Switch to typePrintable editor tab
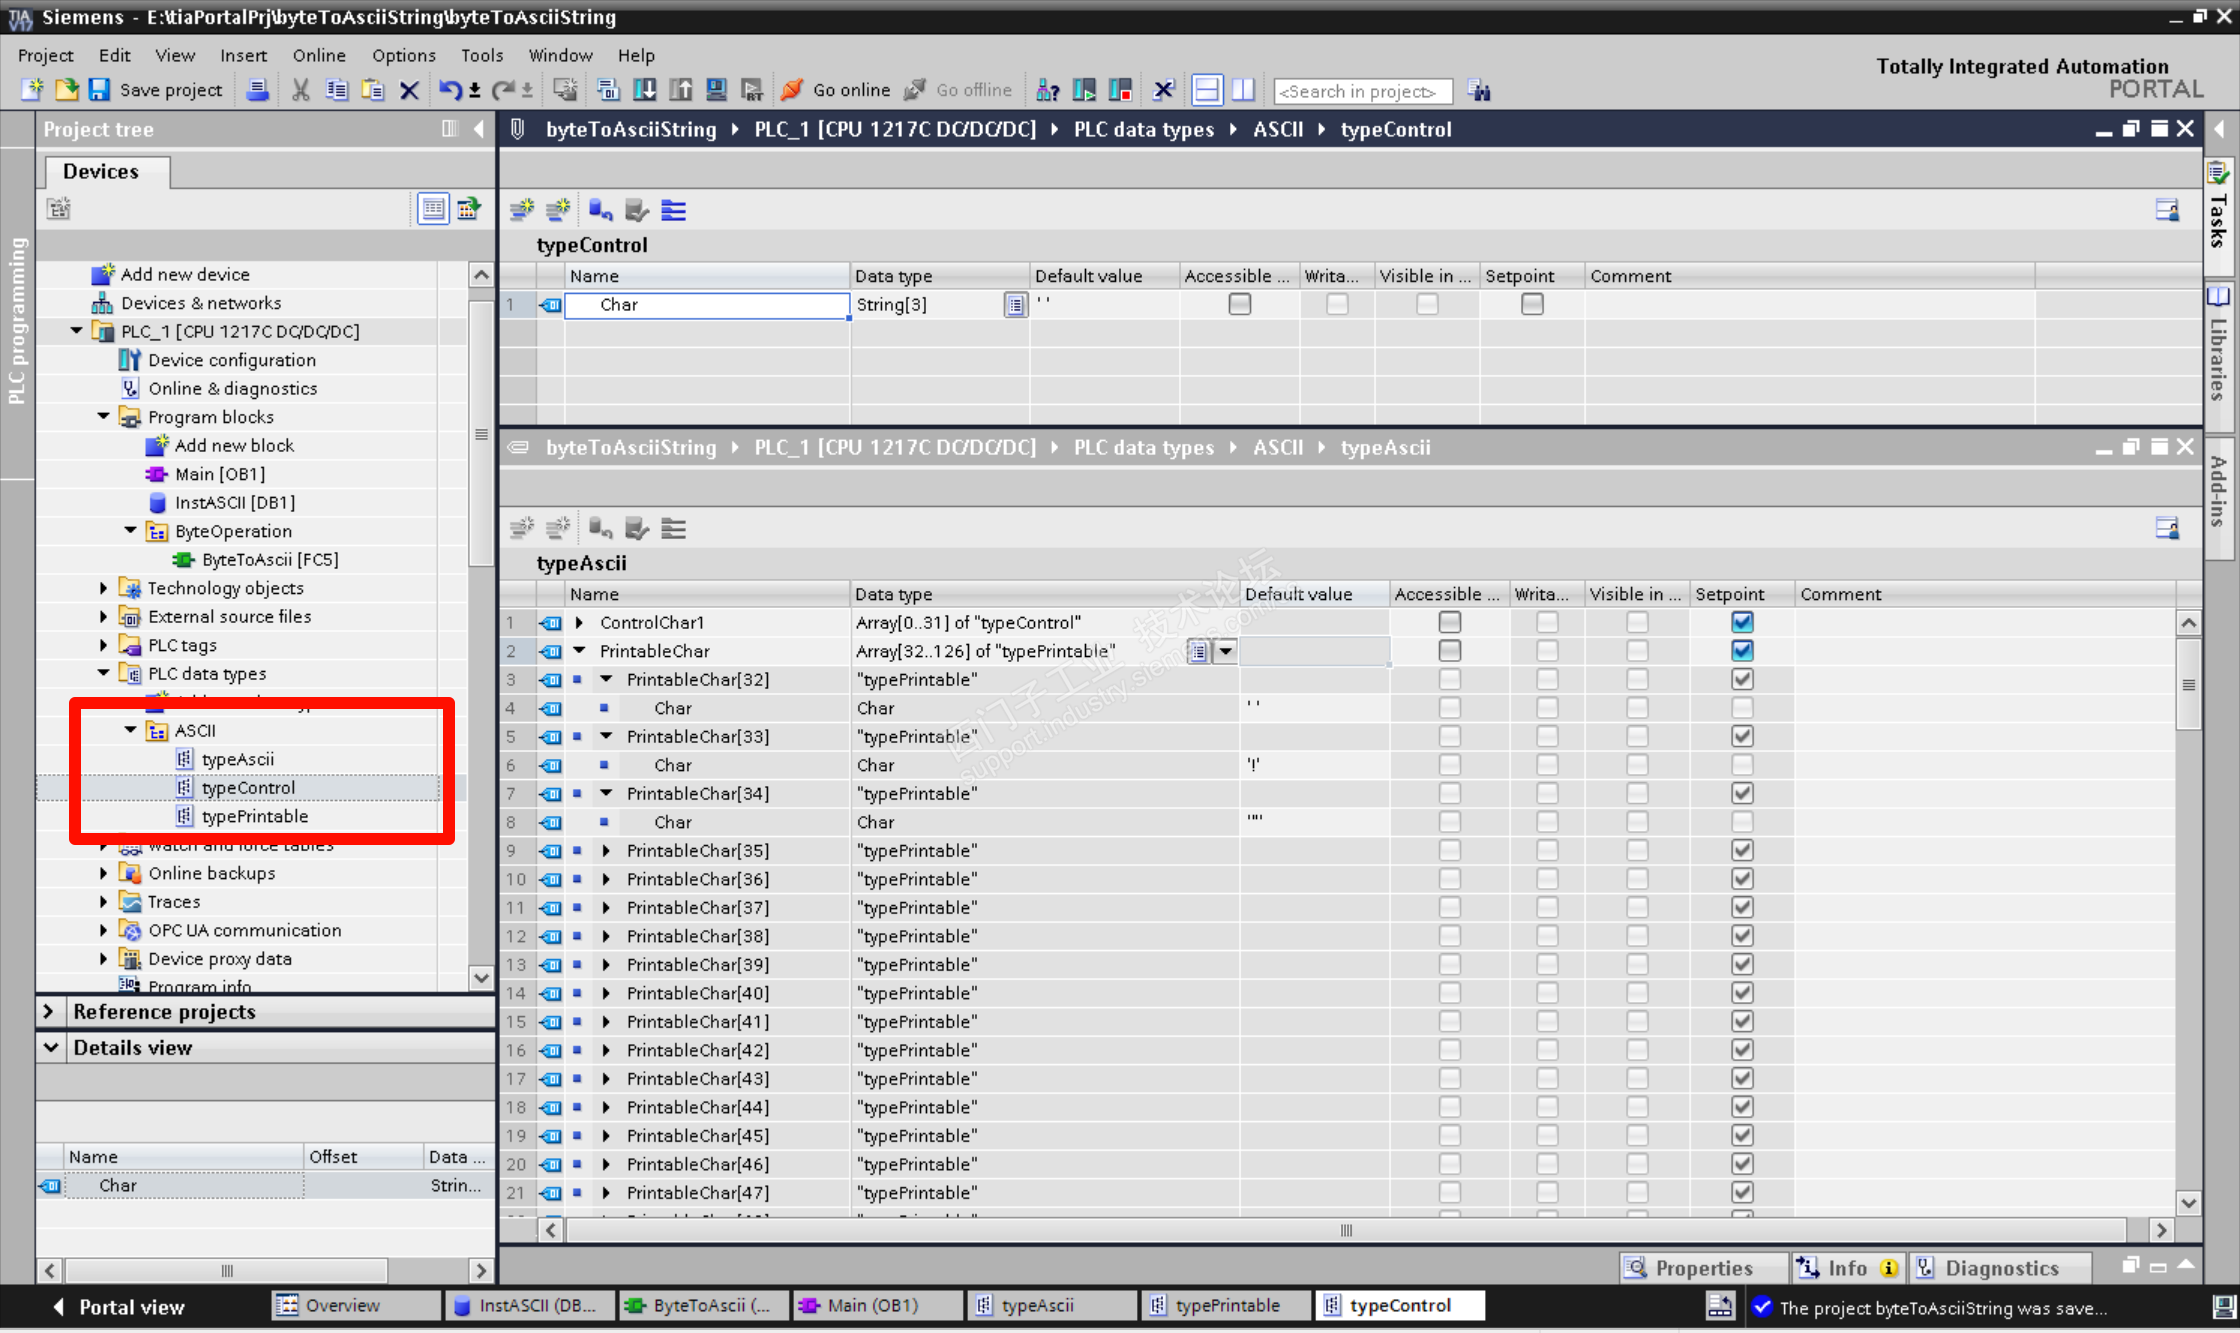This screenshot has height=1333, width=2240. pos(1225,1305)
